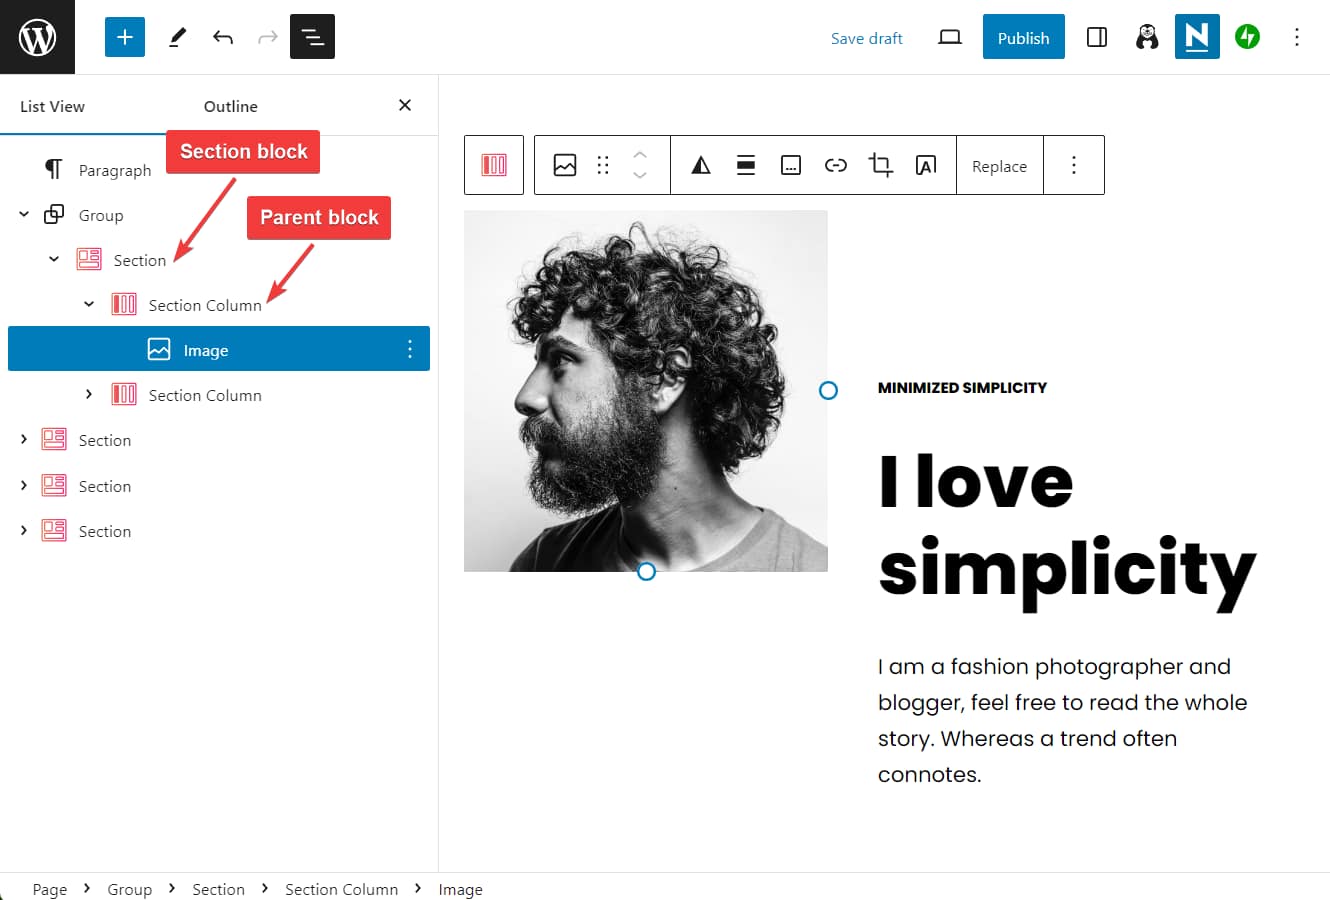Viewport: 1330px width, 900px height.
Task: Toggle the document overview list view
Action: pyautogui.click(x=312, y=37)
